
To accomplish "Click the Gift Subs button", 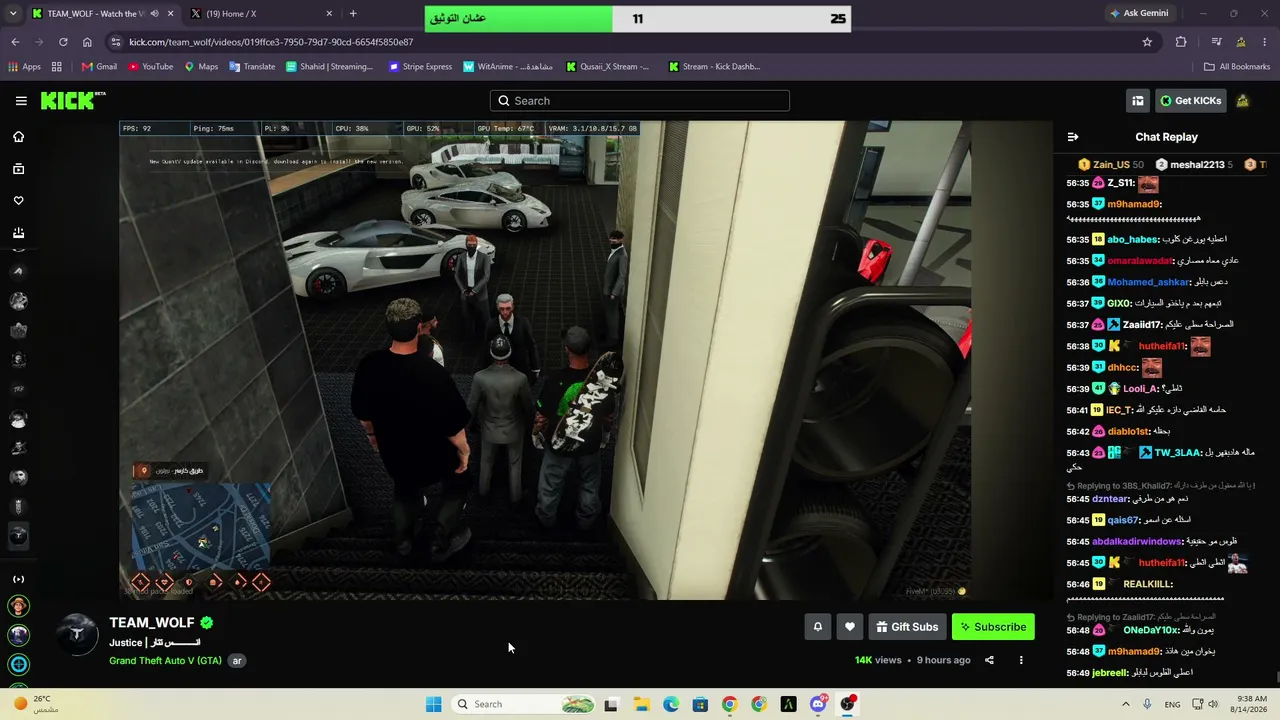I will [907, 627].
